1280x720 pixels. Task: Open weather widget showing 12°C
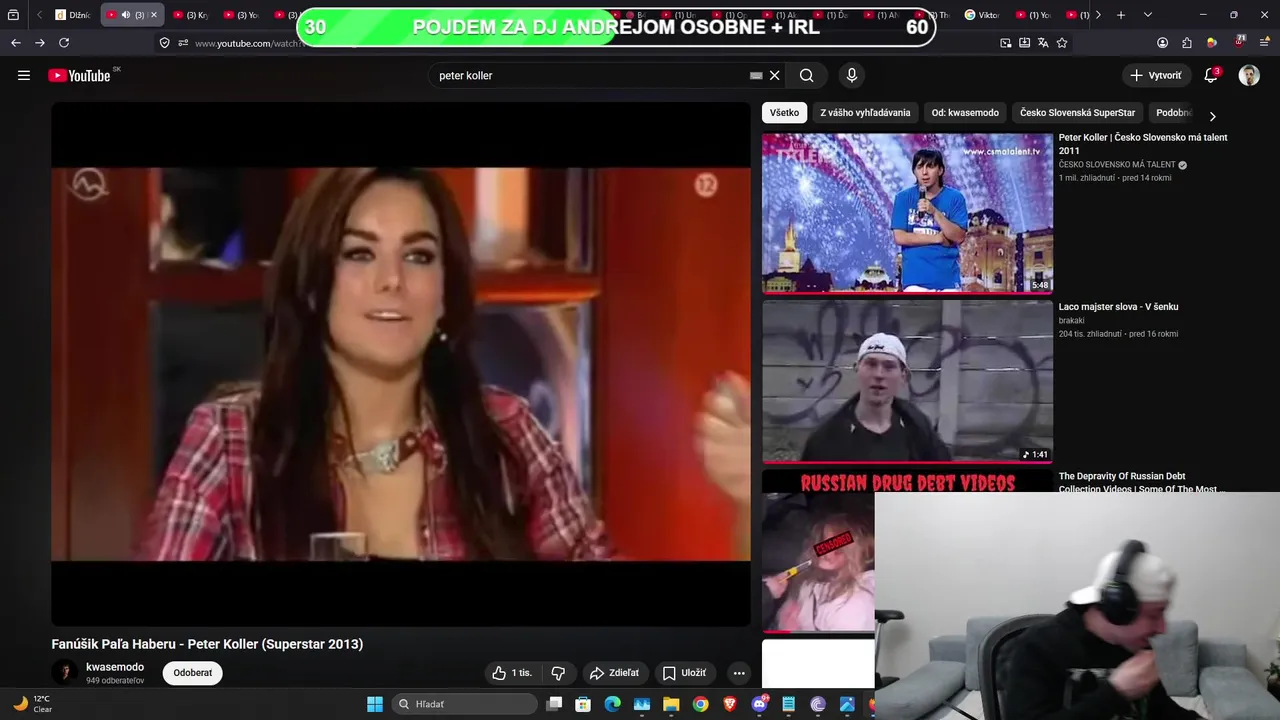31,704
